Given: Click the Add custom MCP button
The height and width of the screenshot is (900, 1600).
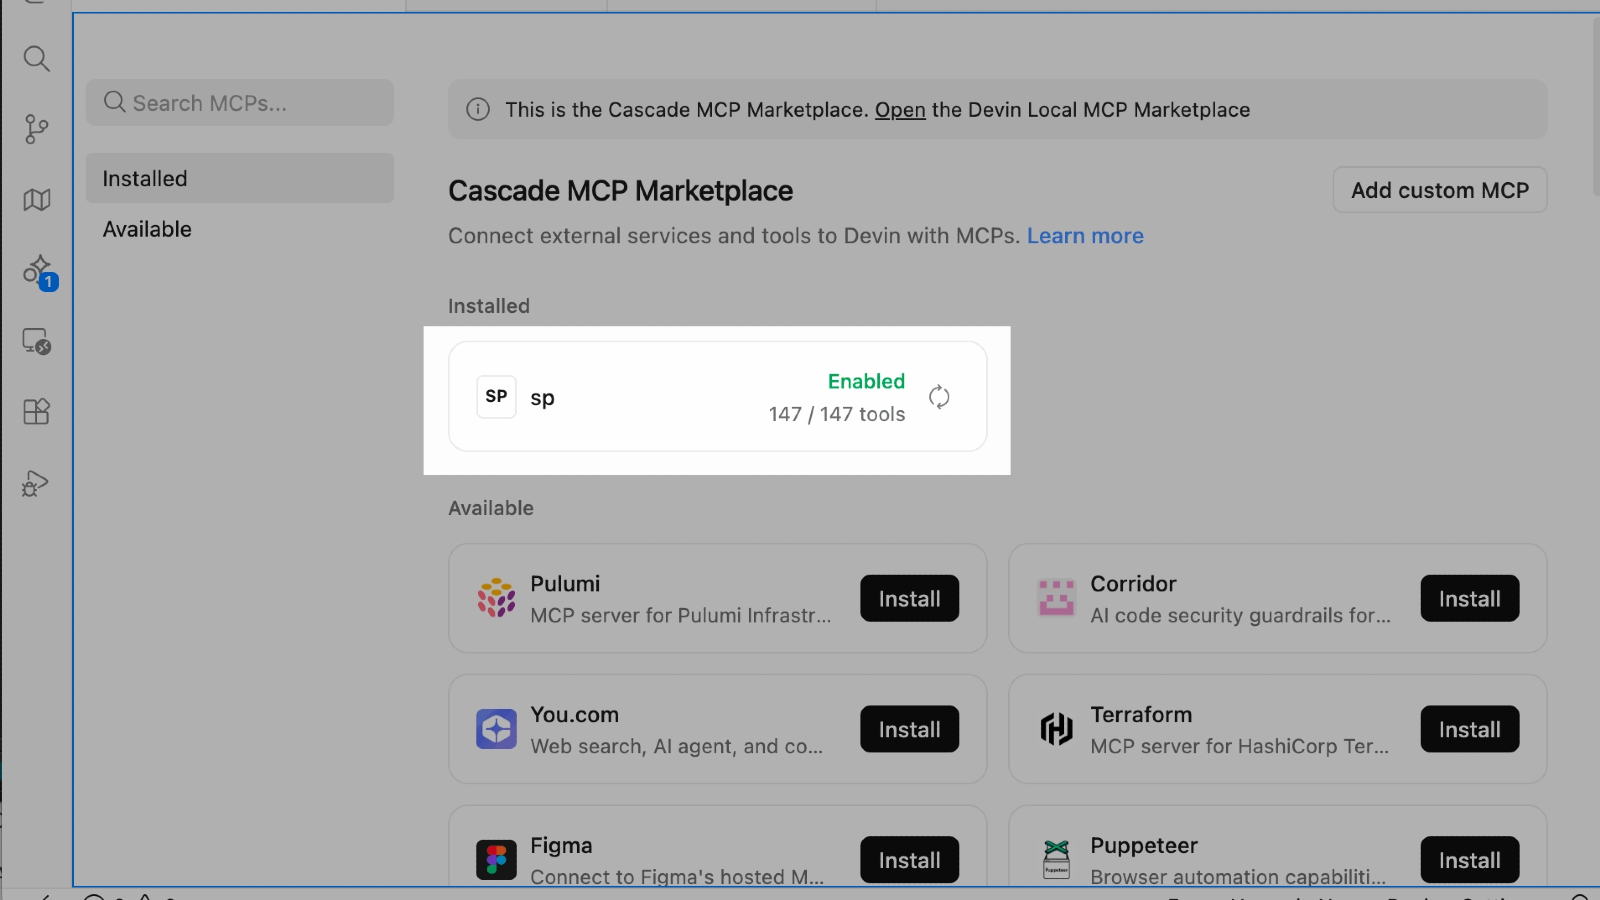Looking at the screenshot, I should click(x=1440, y=190).
